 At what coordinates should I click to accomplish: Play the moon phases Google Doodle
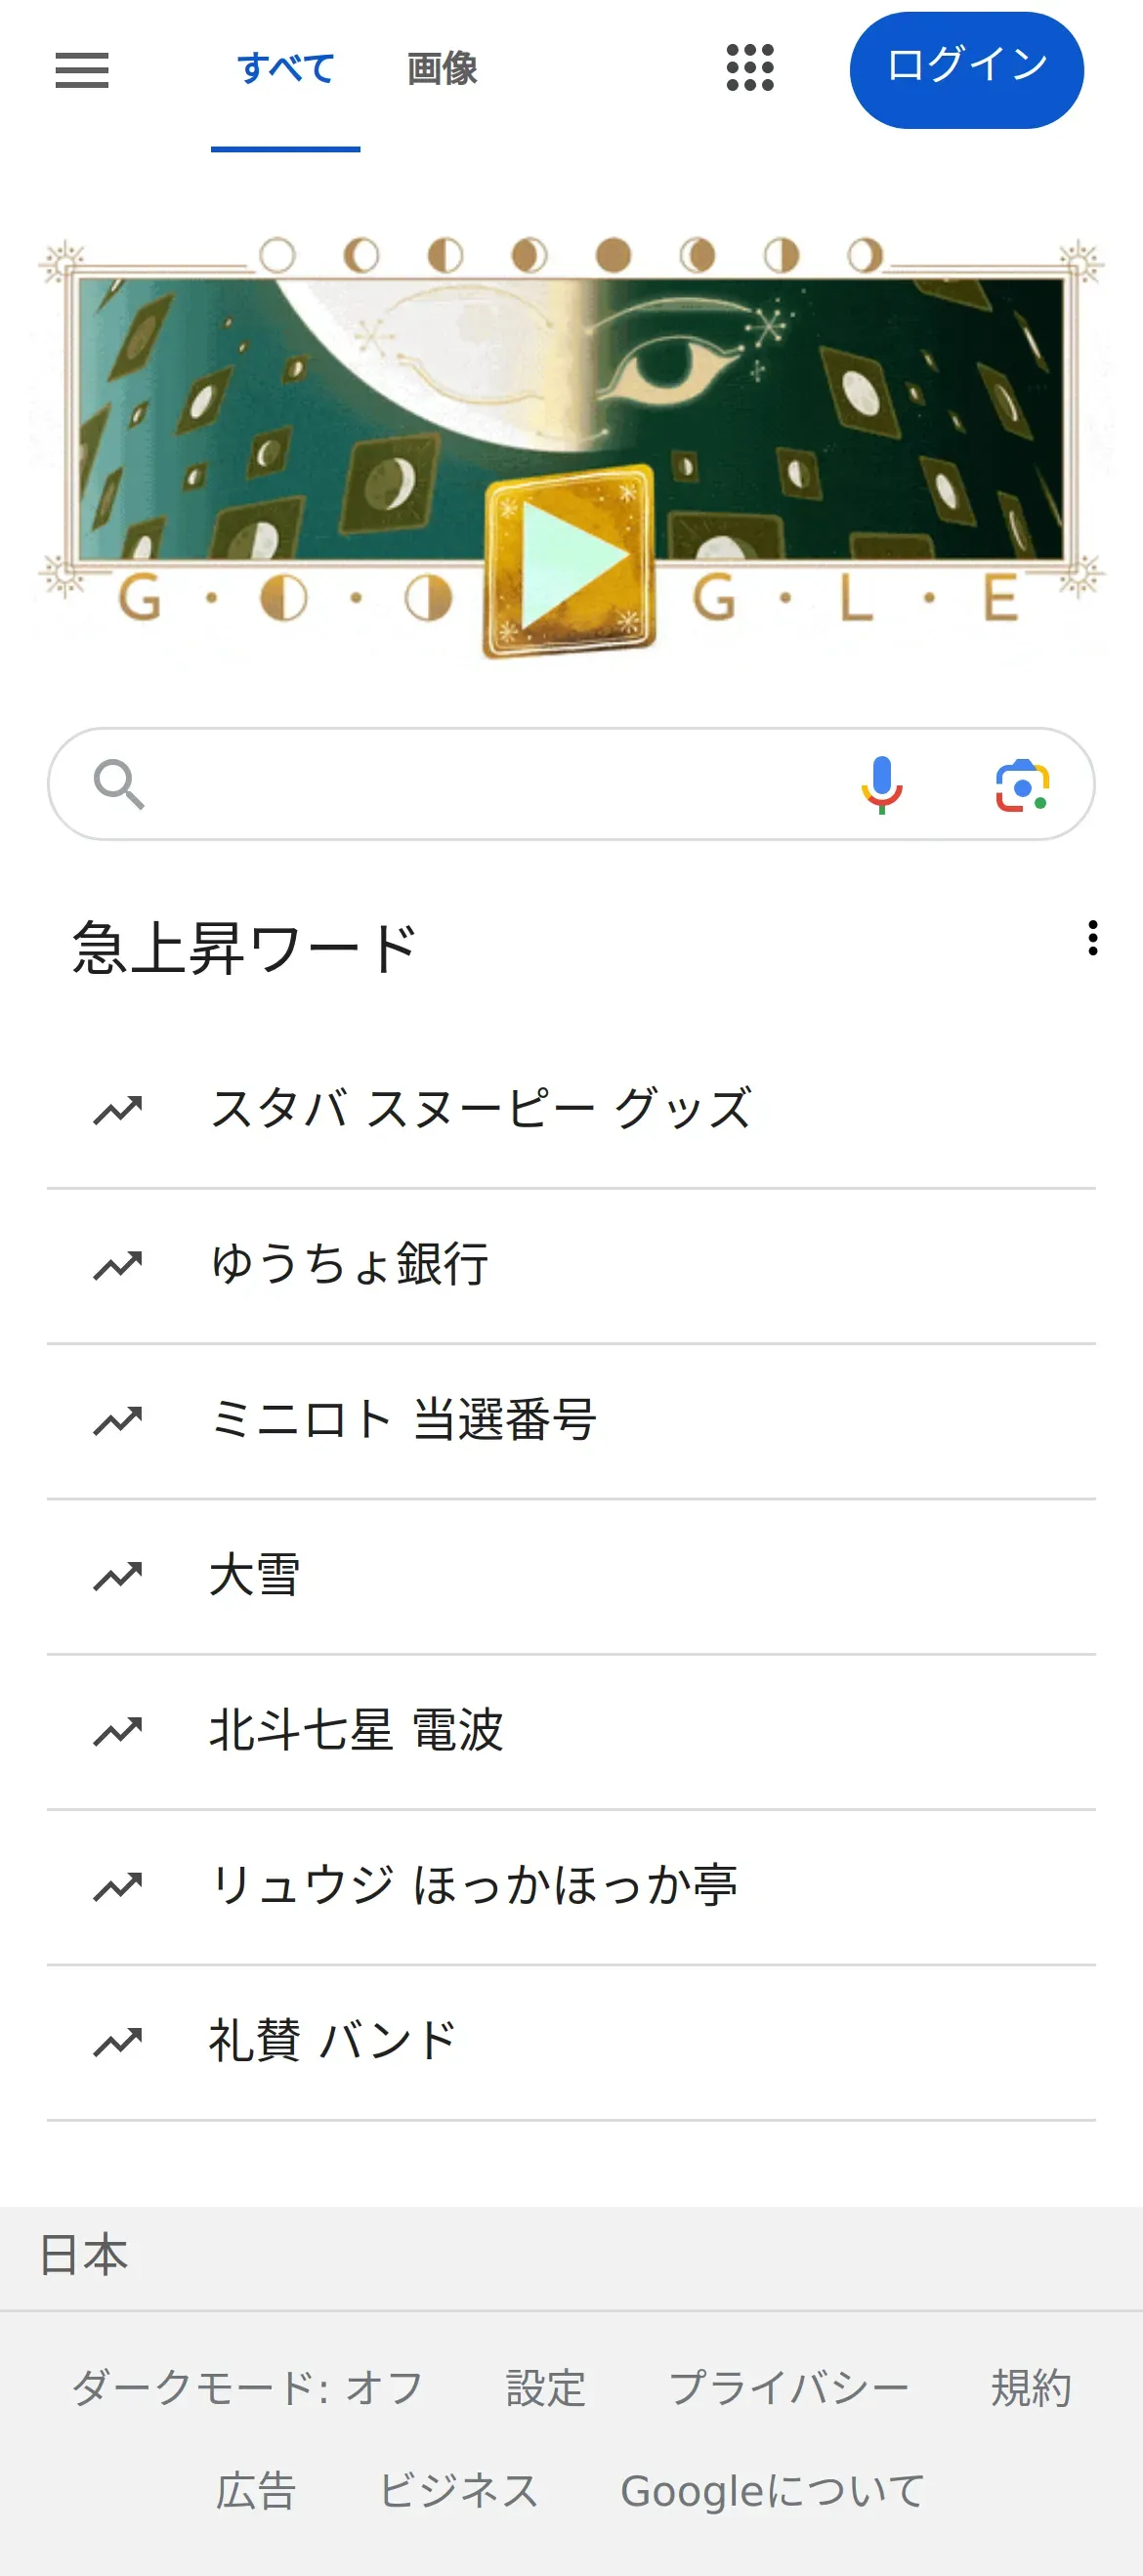click(569, 562)
